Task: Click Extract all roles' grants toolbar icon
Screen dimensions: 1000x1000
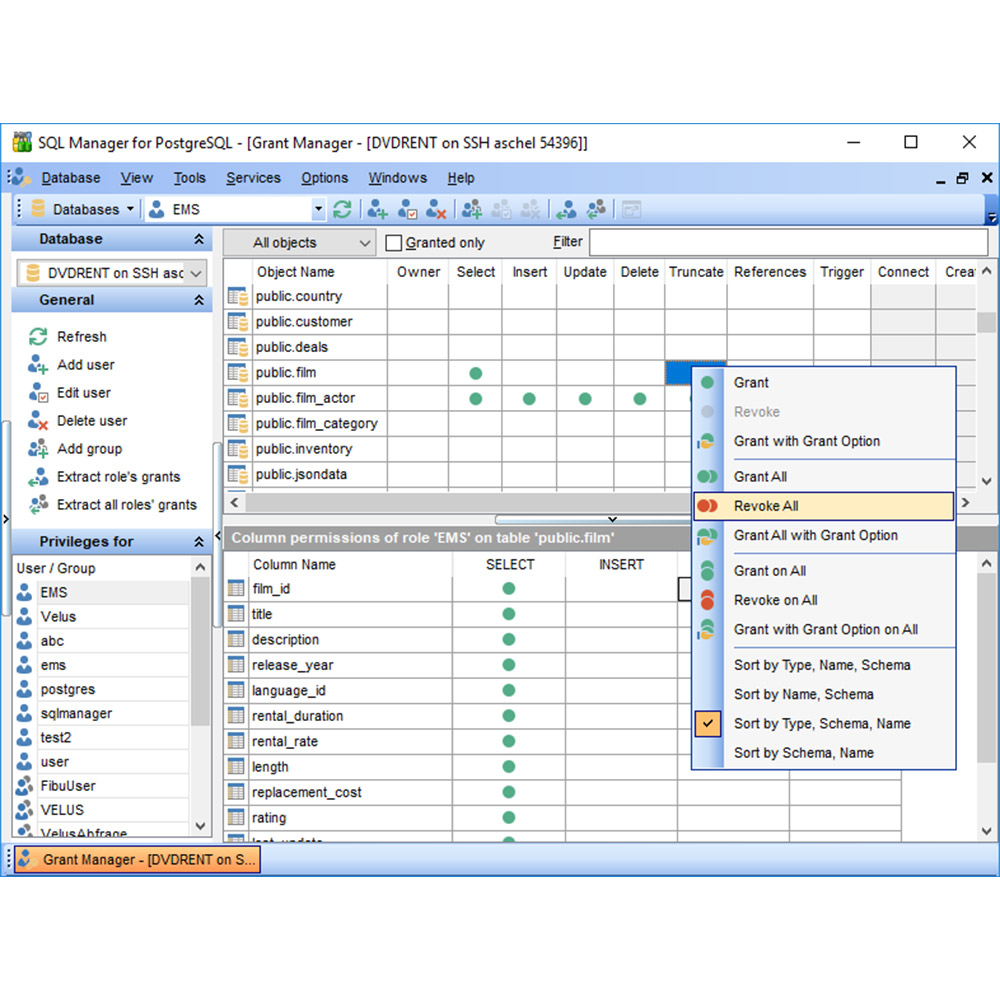Action: [x=596, y=209]
